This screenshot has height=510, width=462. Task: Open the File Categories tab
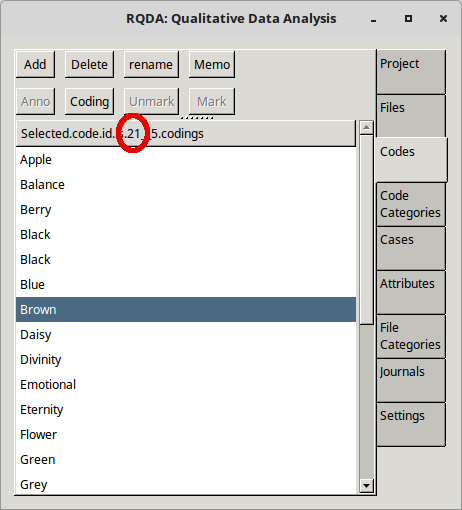pos(411,336)
